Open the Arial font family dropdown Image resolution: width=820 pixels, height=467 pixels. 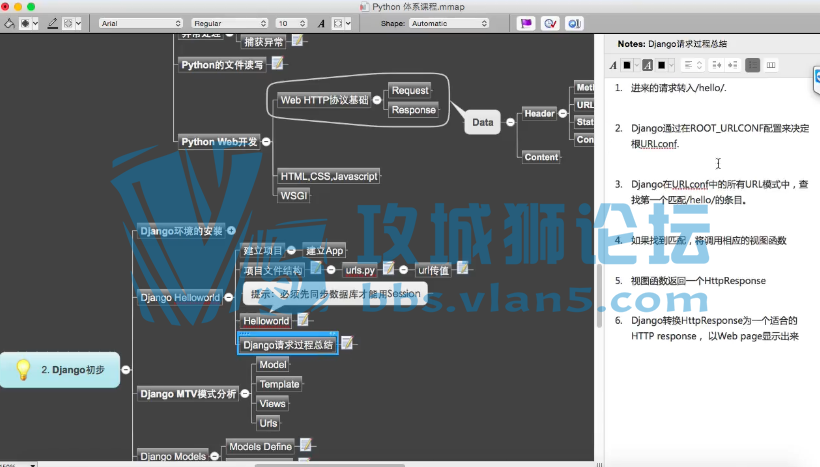(141, 24)
